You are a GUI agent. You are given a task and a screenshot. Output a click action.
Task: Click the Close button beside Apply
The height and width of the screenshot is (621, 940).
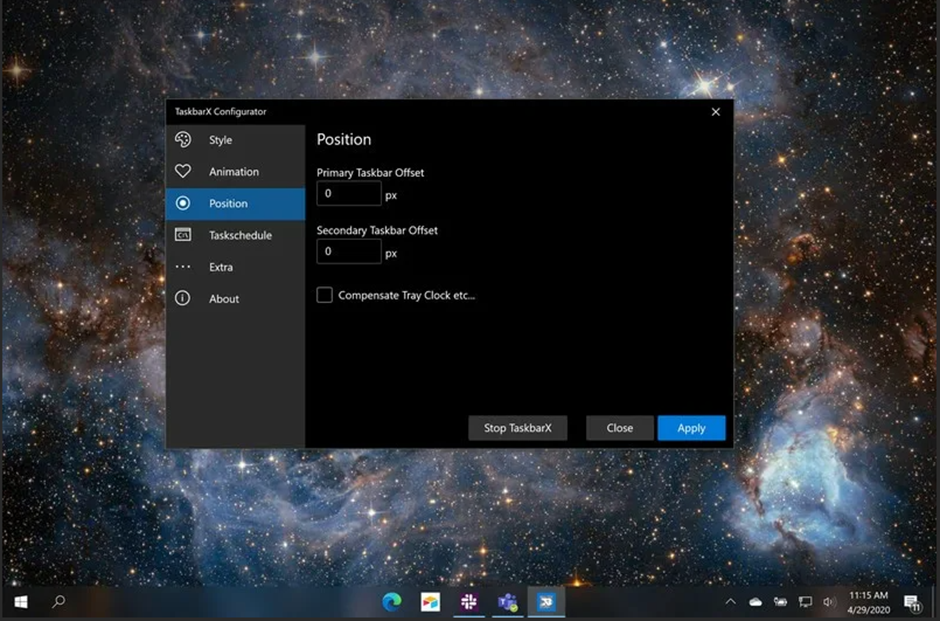coord(619,428)
